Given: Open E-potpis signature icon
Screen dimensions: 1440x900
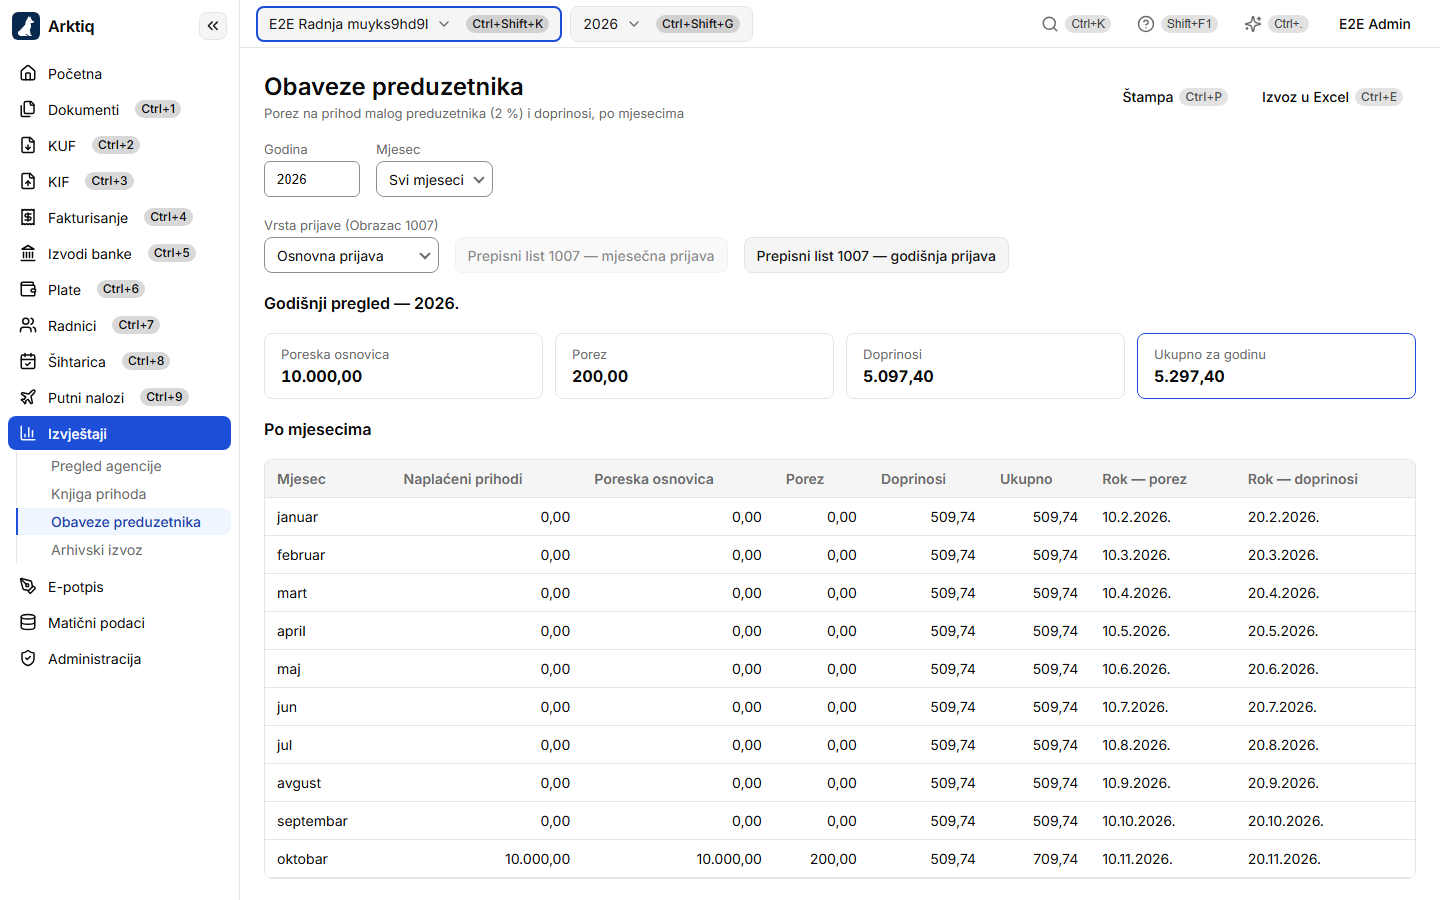Looking at the screenshot, I should pos(28,586).
